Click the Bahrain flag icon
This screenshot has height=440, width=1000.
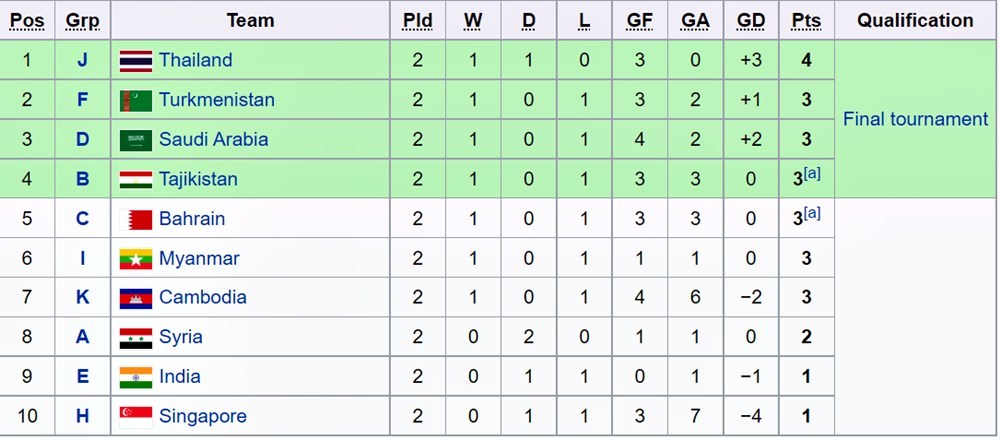135,219
